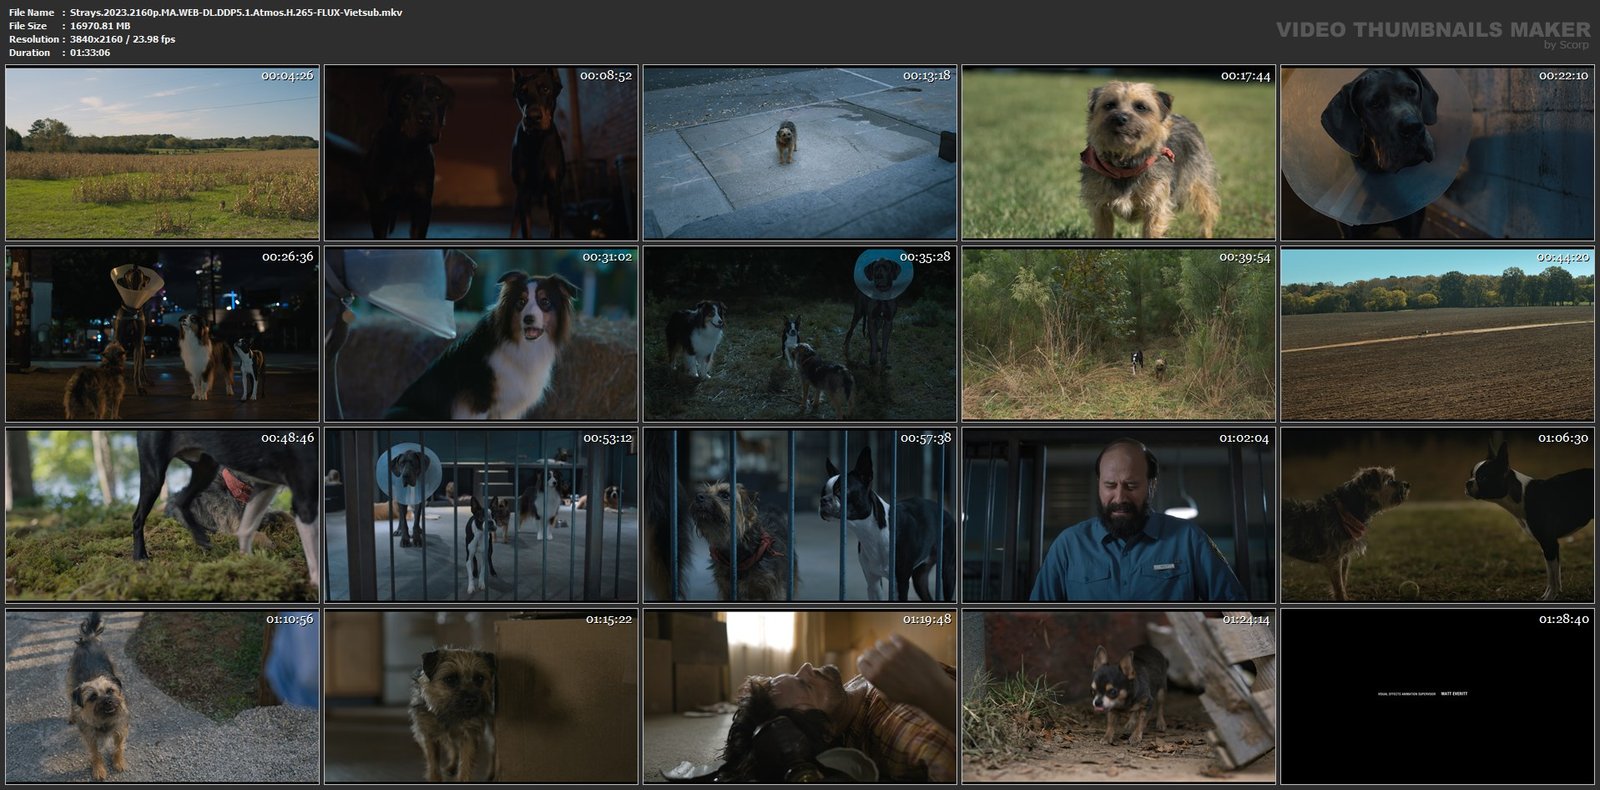The image size is (1600, 790).
Task: Select the thumbnail timestamped 00:22:10
Action: [1438, 153]
